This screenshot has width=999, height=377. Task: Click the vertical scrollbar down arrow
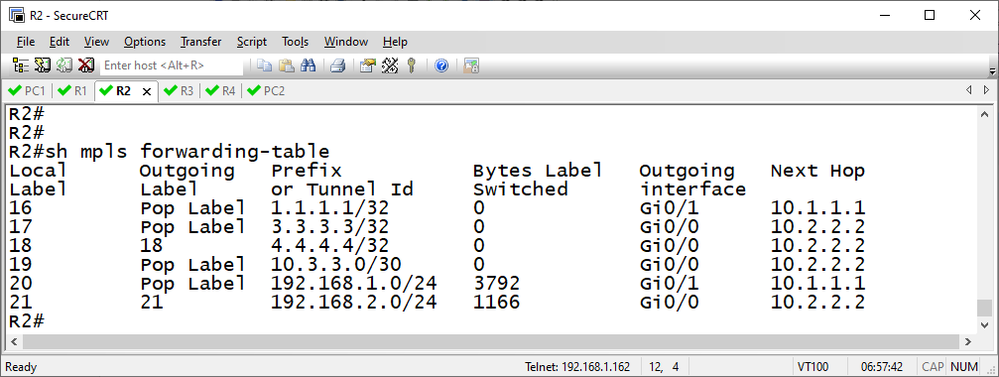986,325
